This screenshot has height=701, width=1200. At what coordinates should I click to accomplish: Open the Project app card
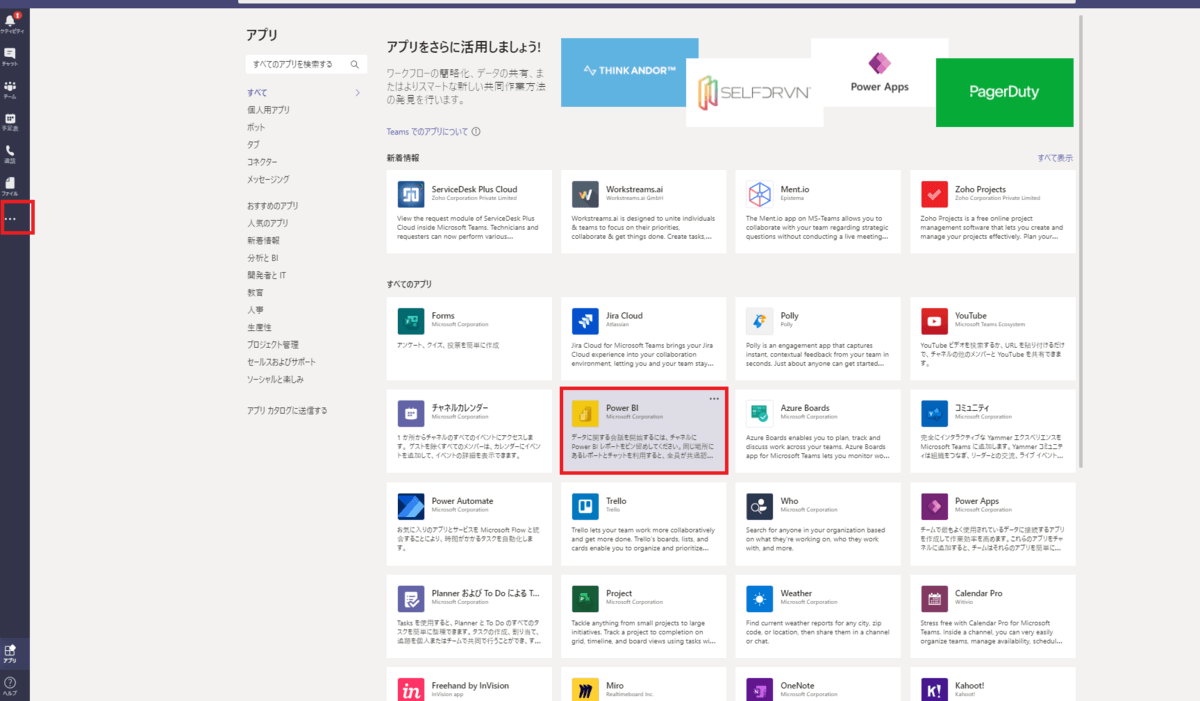coord(644,616)
